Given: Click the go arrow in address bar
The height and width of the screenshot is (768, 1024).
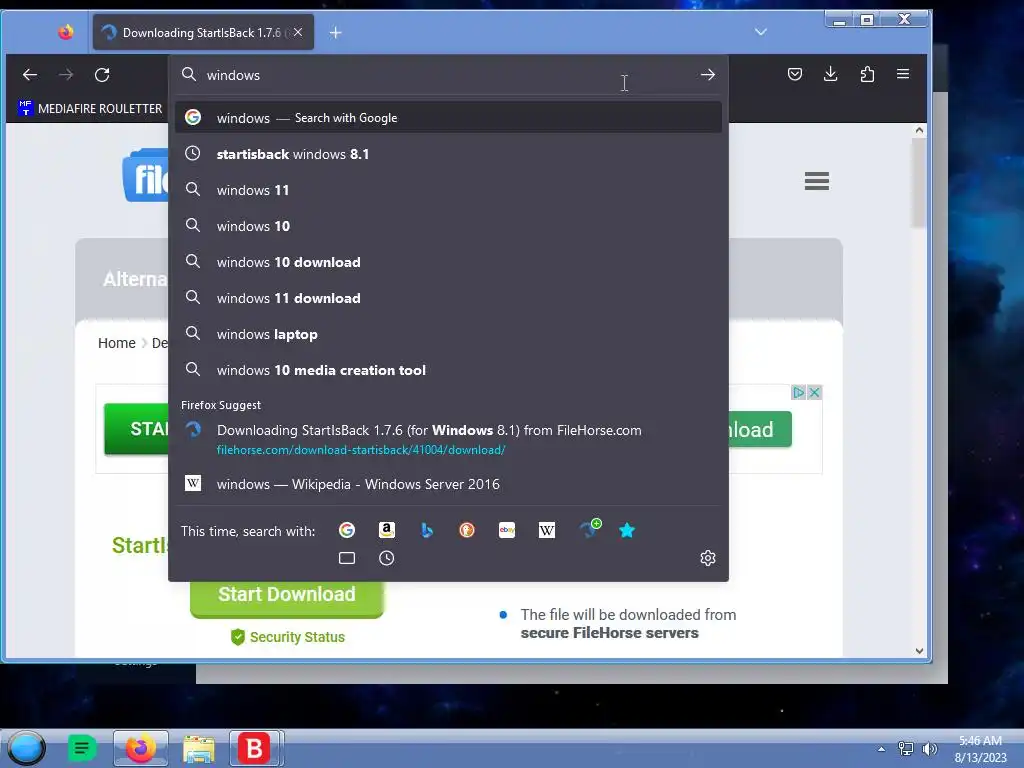Looking at the screenshot, I should pos(708,75).
